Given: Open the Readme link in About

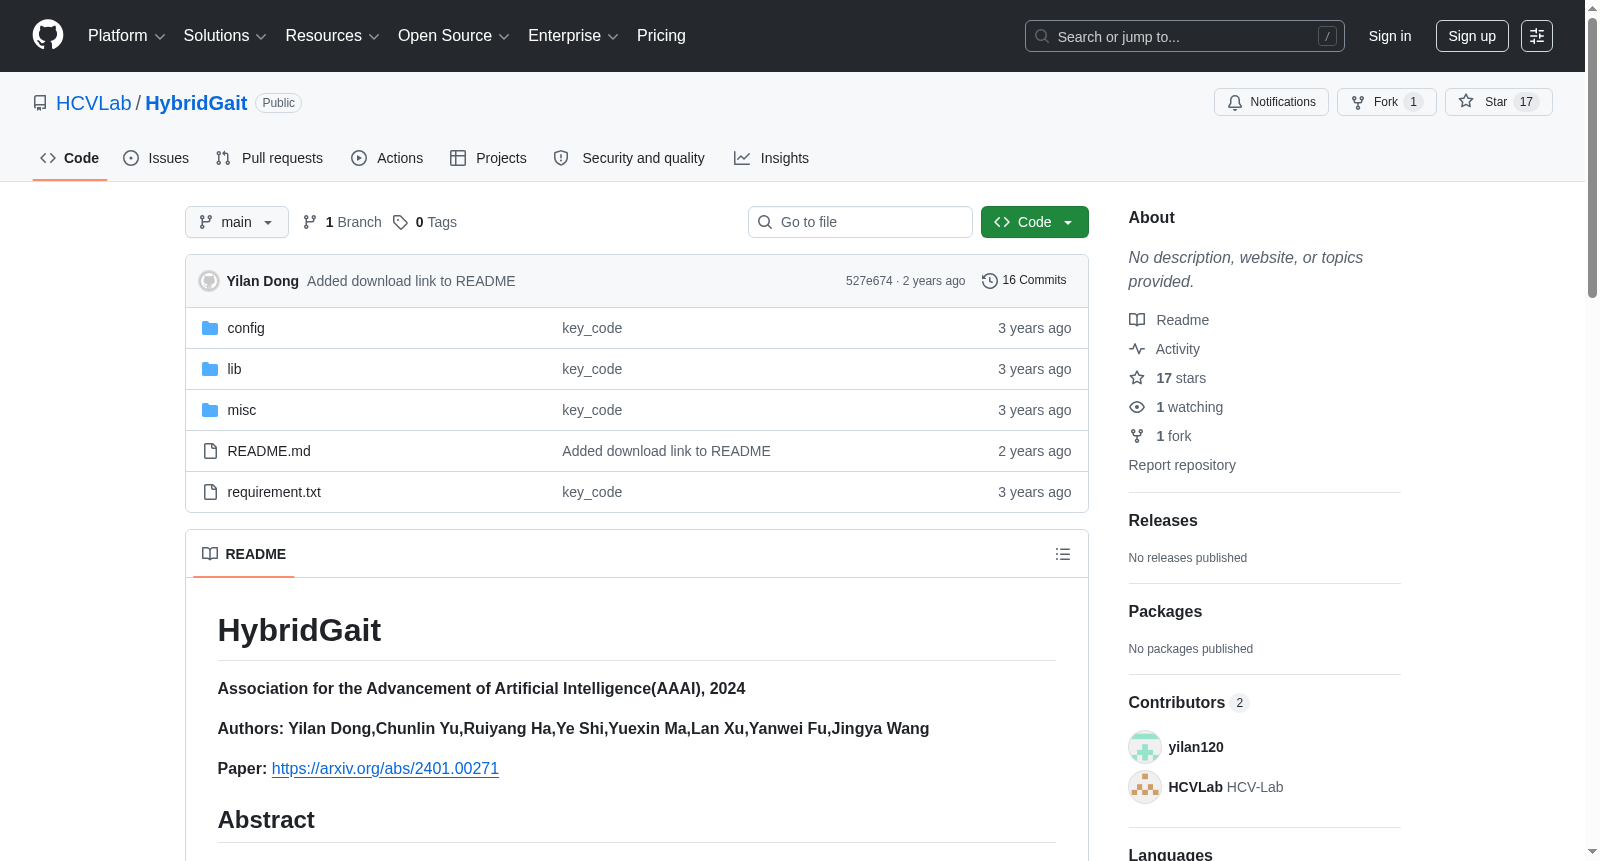Looking at the screenshot, I should coord(1169,320).
